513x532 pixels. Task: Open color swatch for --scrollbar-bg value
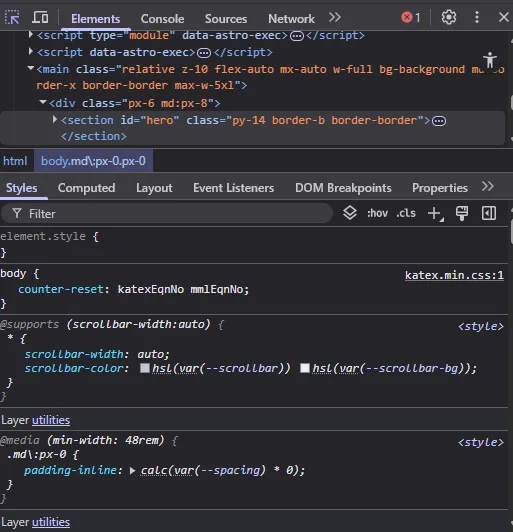305,368
